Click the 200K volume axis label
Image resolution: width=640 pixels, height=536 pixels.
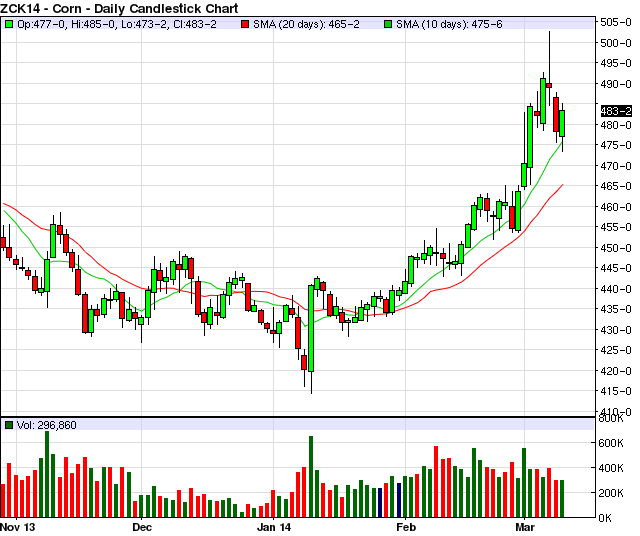[611, 493]
